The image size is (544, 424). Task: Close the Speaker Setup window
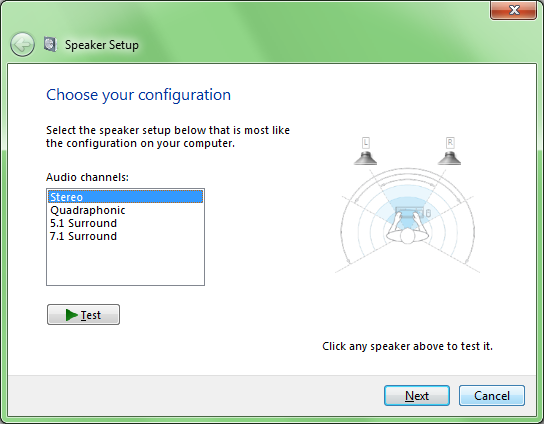point(513,10)
